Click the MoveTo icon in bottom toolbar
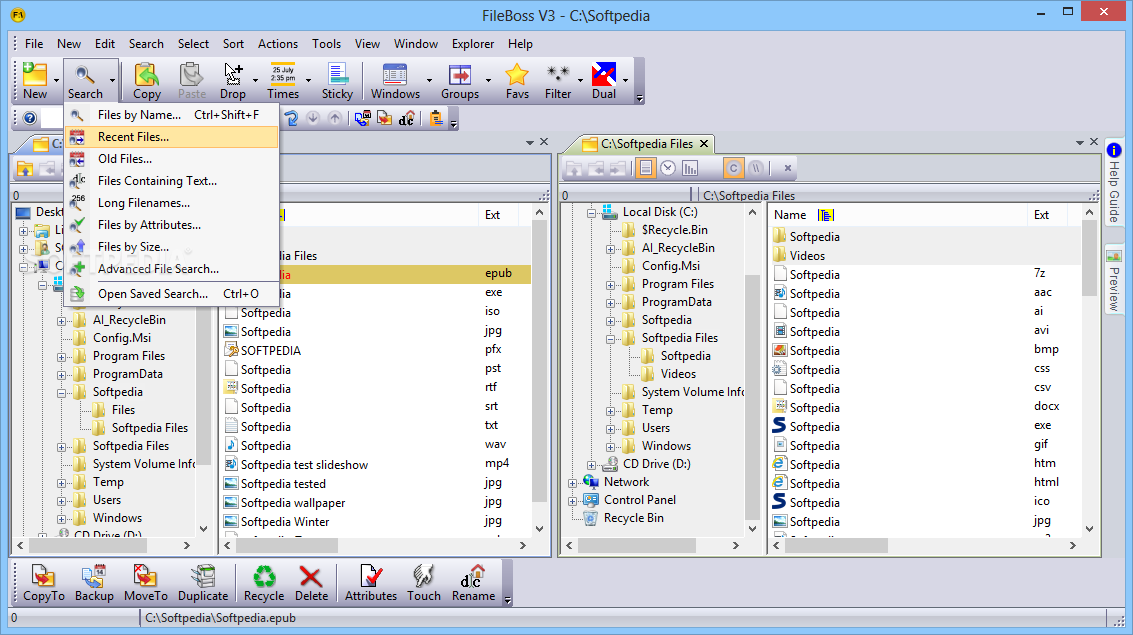The height and width of the screenshot is (635, 1133). pyautogui.click(x=145, y=583)
